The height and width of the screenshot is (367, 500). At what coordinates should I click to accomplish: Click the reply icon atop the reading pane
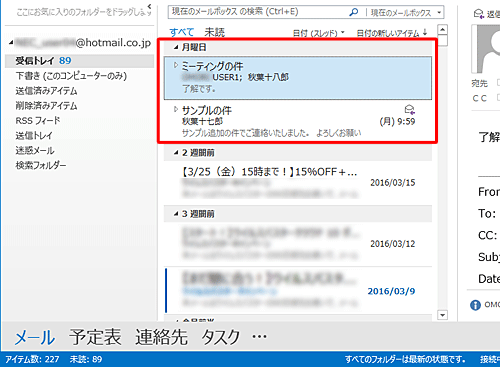pyautogui.click(x=479, y=14)
